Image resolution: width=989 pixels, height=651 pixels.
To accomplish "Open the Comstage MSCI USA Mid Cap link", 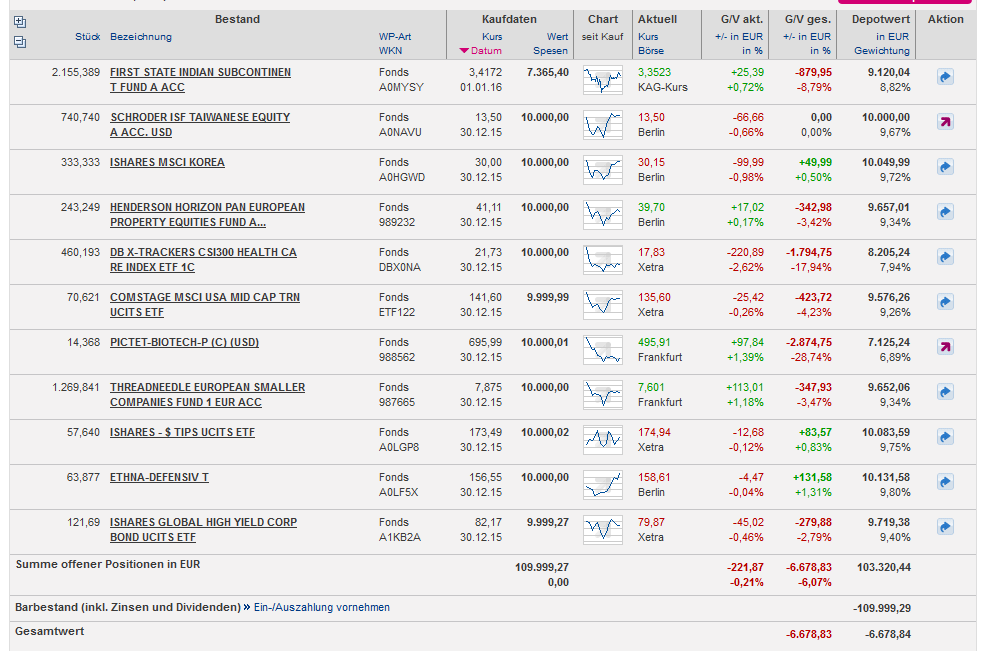I will pyautogui.click(x=204, y=298).
